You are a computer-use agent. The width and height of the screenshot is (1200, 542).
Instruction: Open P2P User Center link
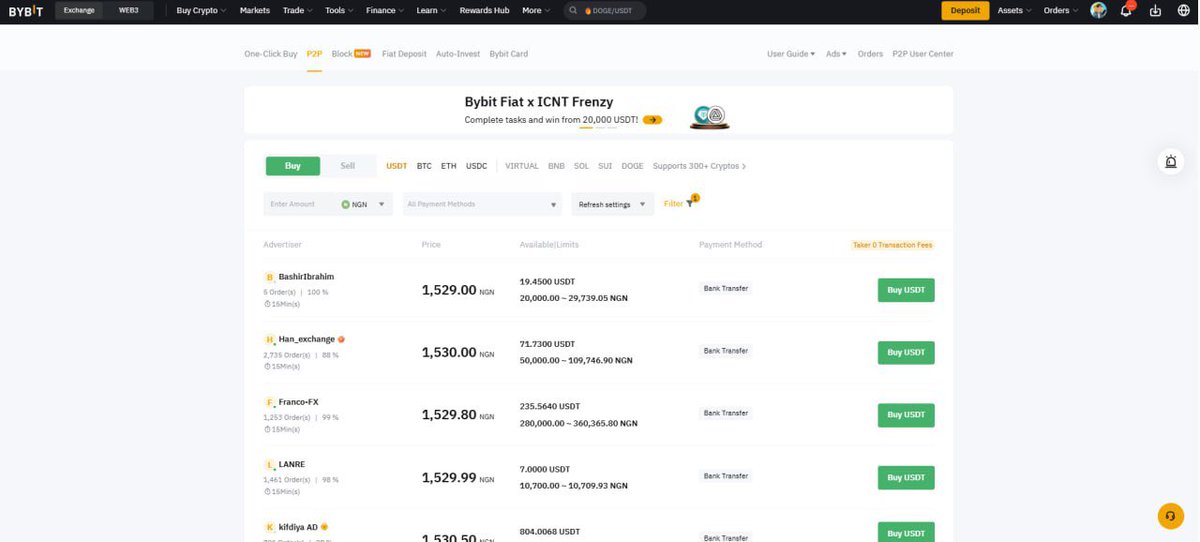(923, 54)
